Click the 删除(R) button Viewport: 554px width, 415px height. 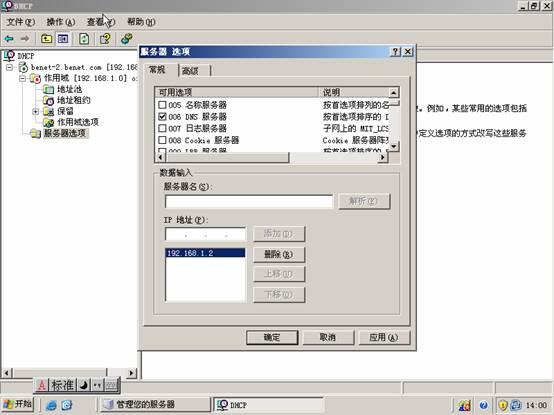(279, 254)
